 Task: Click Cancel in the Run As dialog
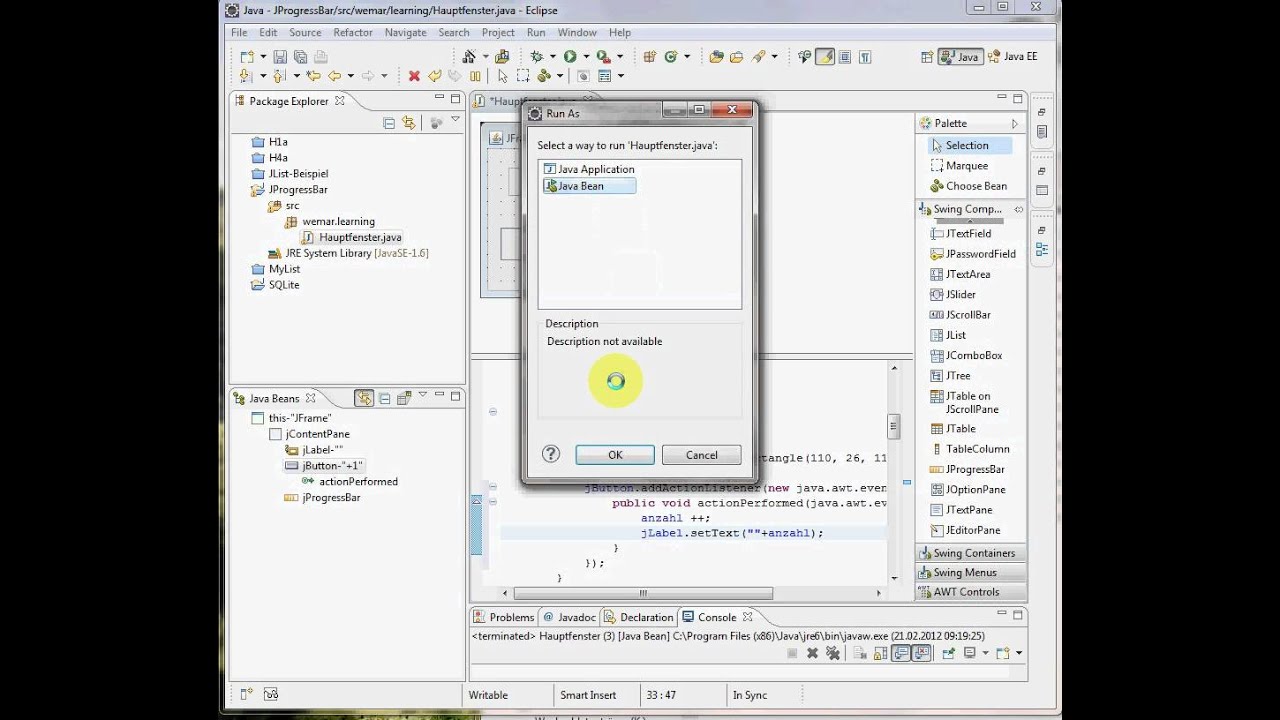click(x=701, y=455)
